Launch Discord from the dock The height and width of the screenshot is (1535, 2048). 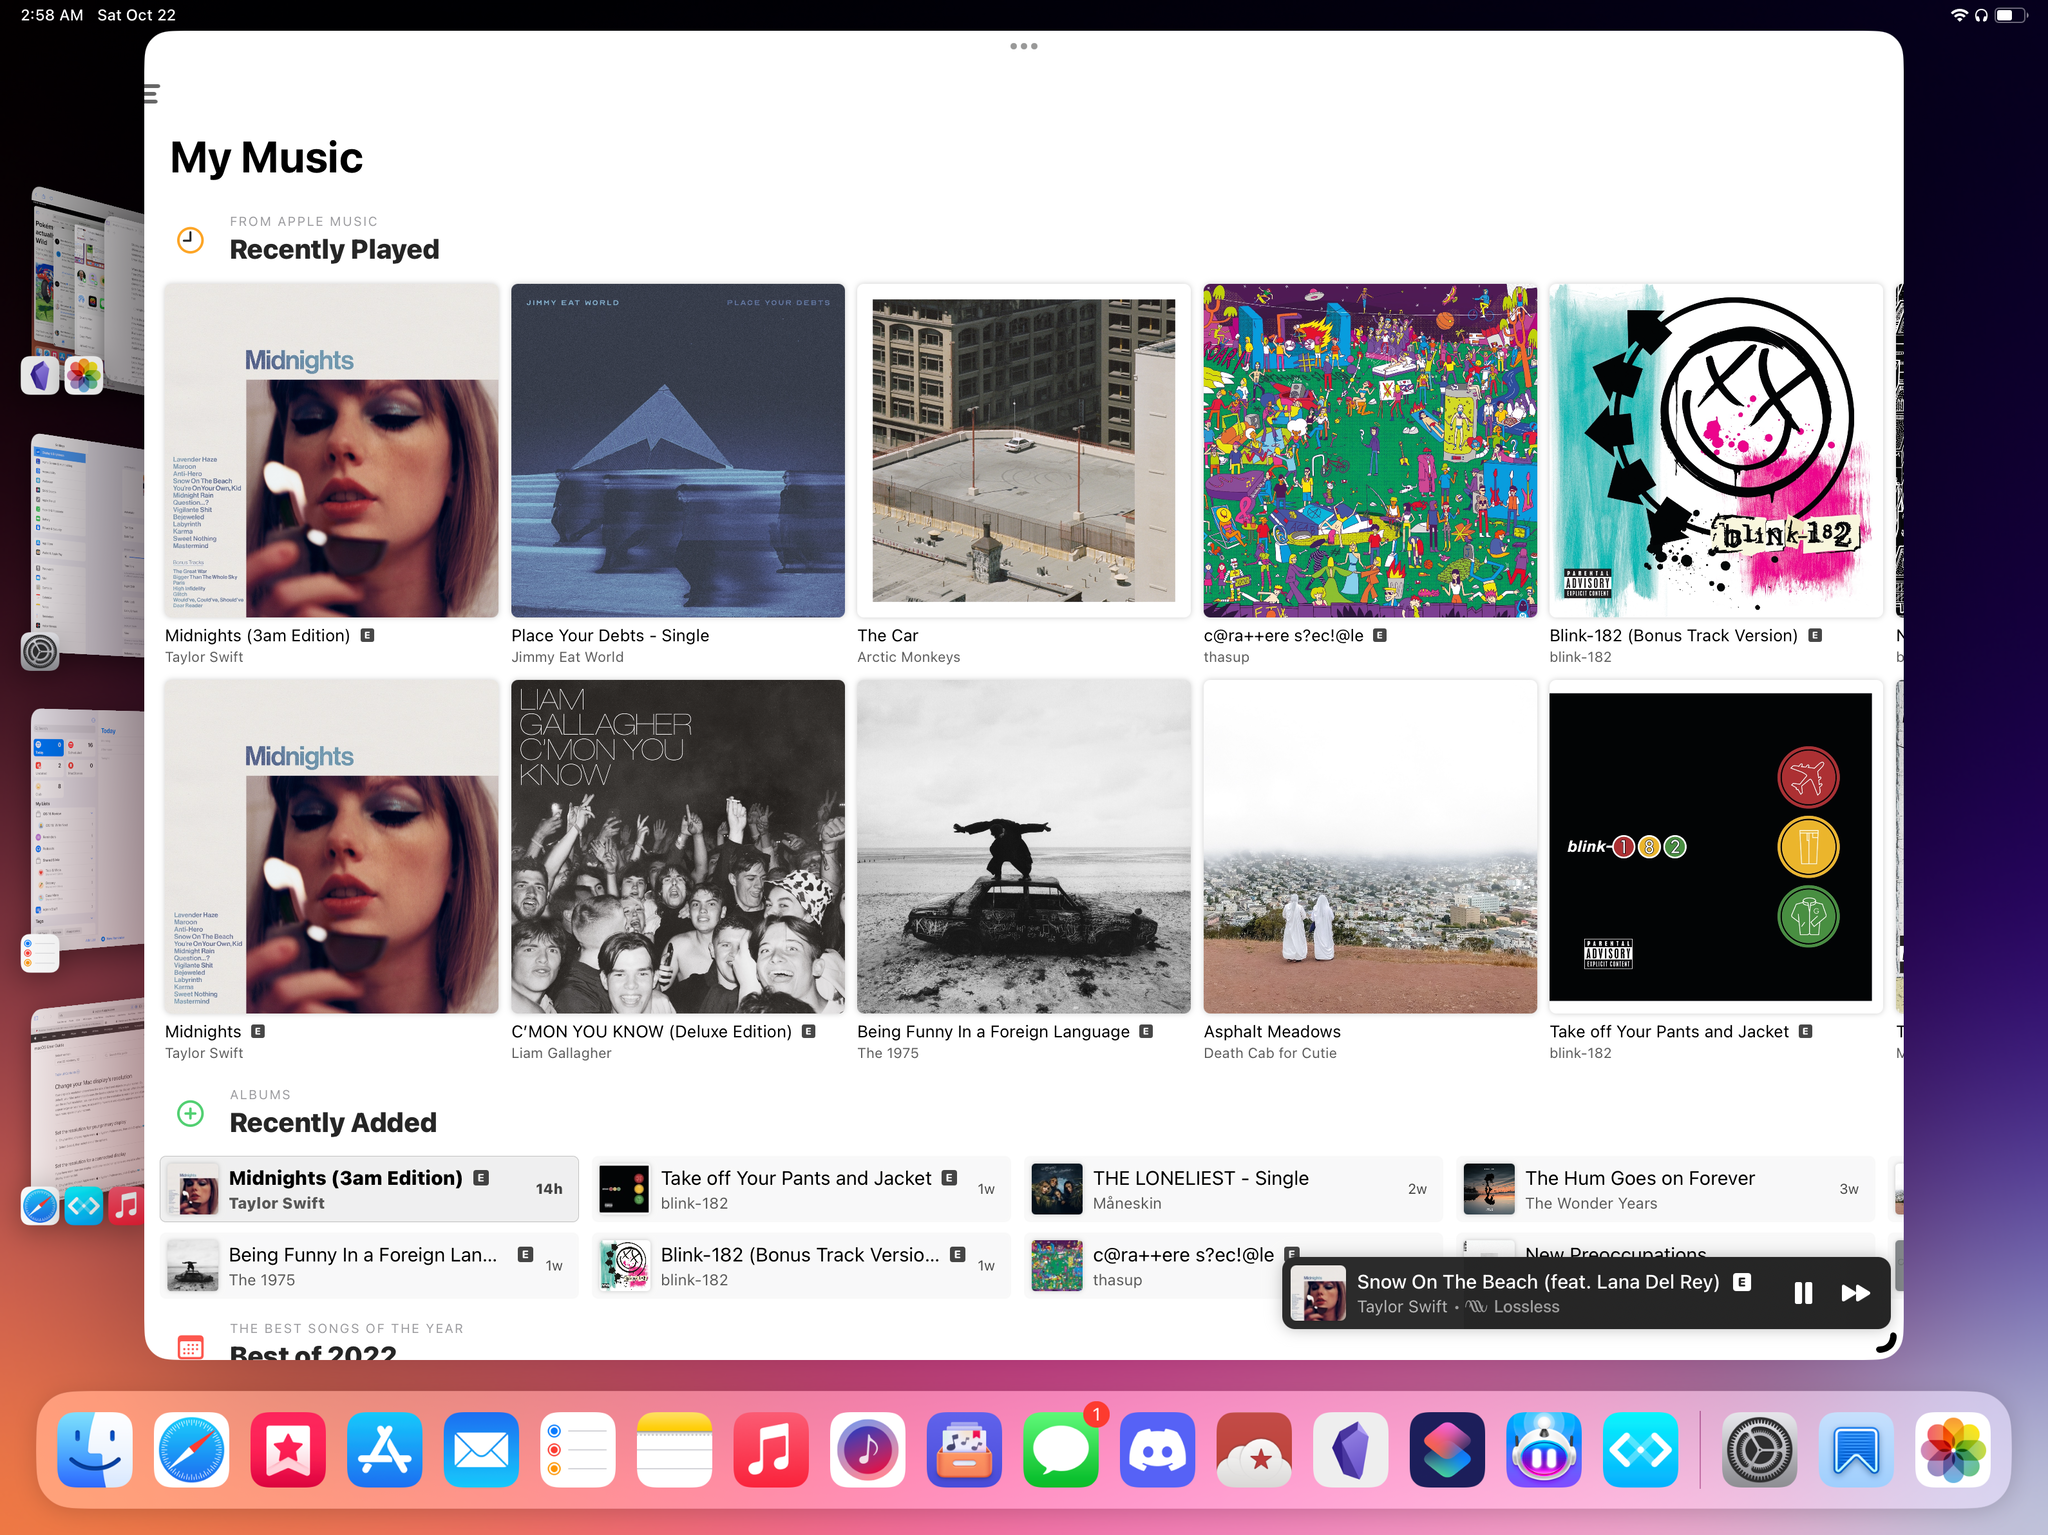click(x=1158, y=1450)
